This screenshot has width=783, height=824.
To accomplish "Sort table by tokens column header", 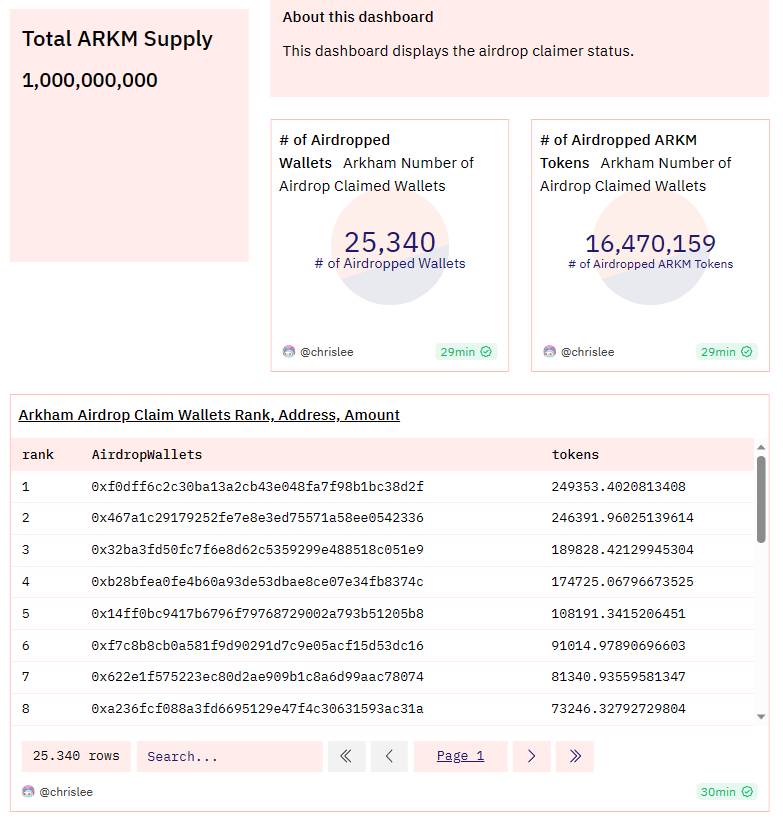I will (575, 455).
